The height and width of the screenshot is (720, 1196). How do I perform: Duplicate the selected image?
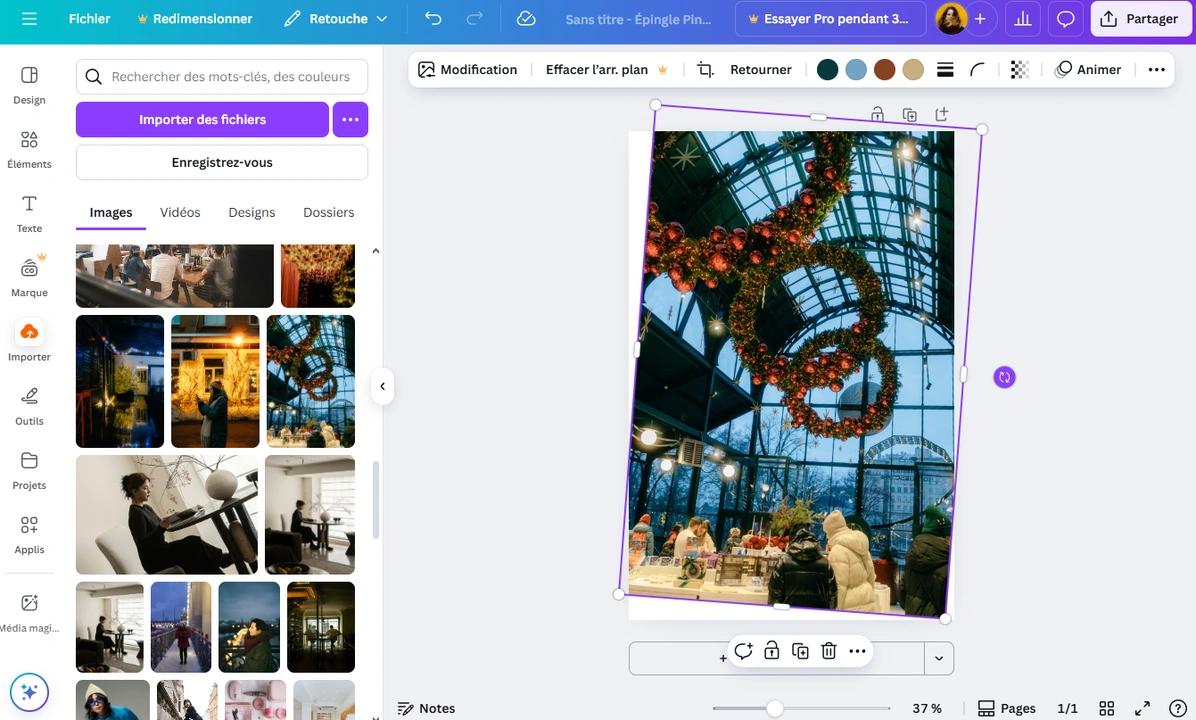coord(800,651)
